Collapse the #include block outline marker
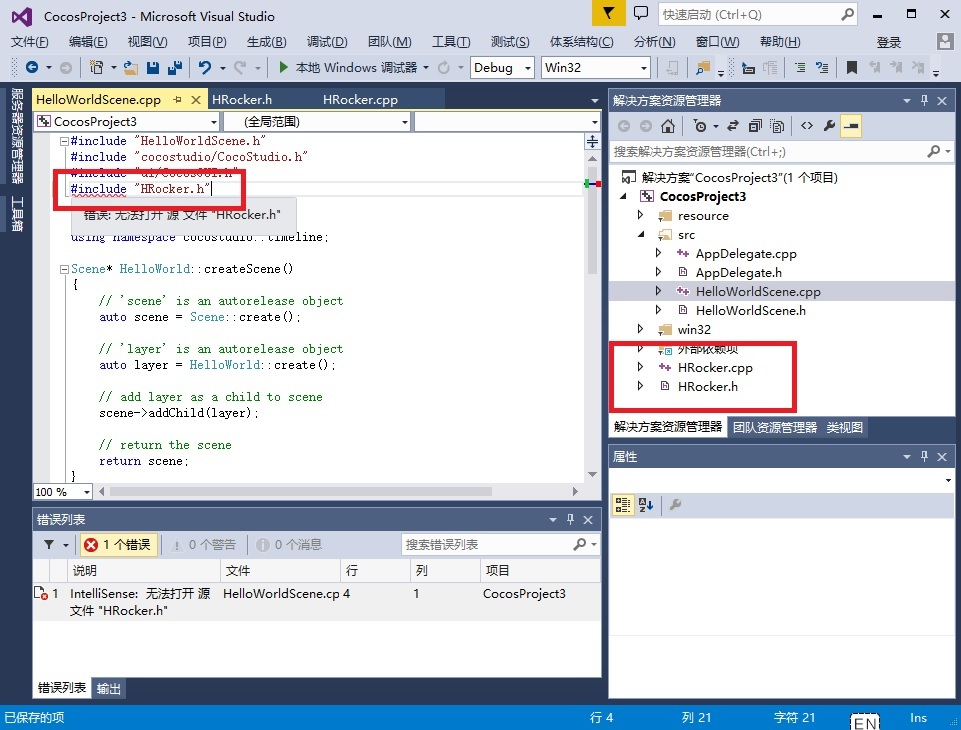Image resolution: width=961 pixels, height=730 pixels. [x=64, y=141]
